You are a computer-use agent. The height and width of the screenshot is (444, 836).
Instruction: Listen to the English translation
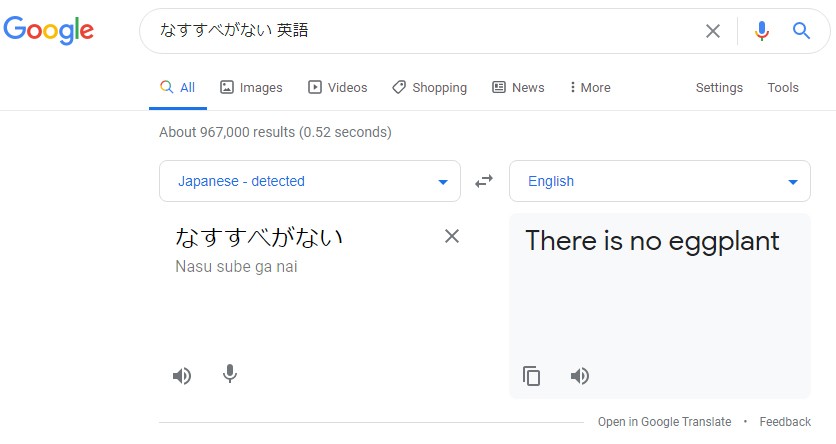click(580, 376)
